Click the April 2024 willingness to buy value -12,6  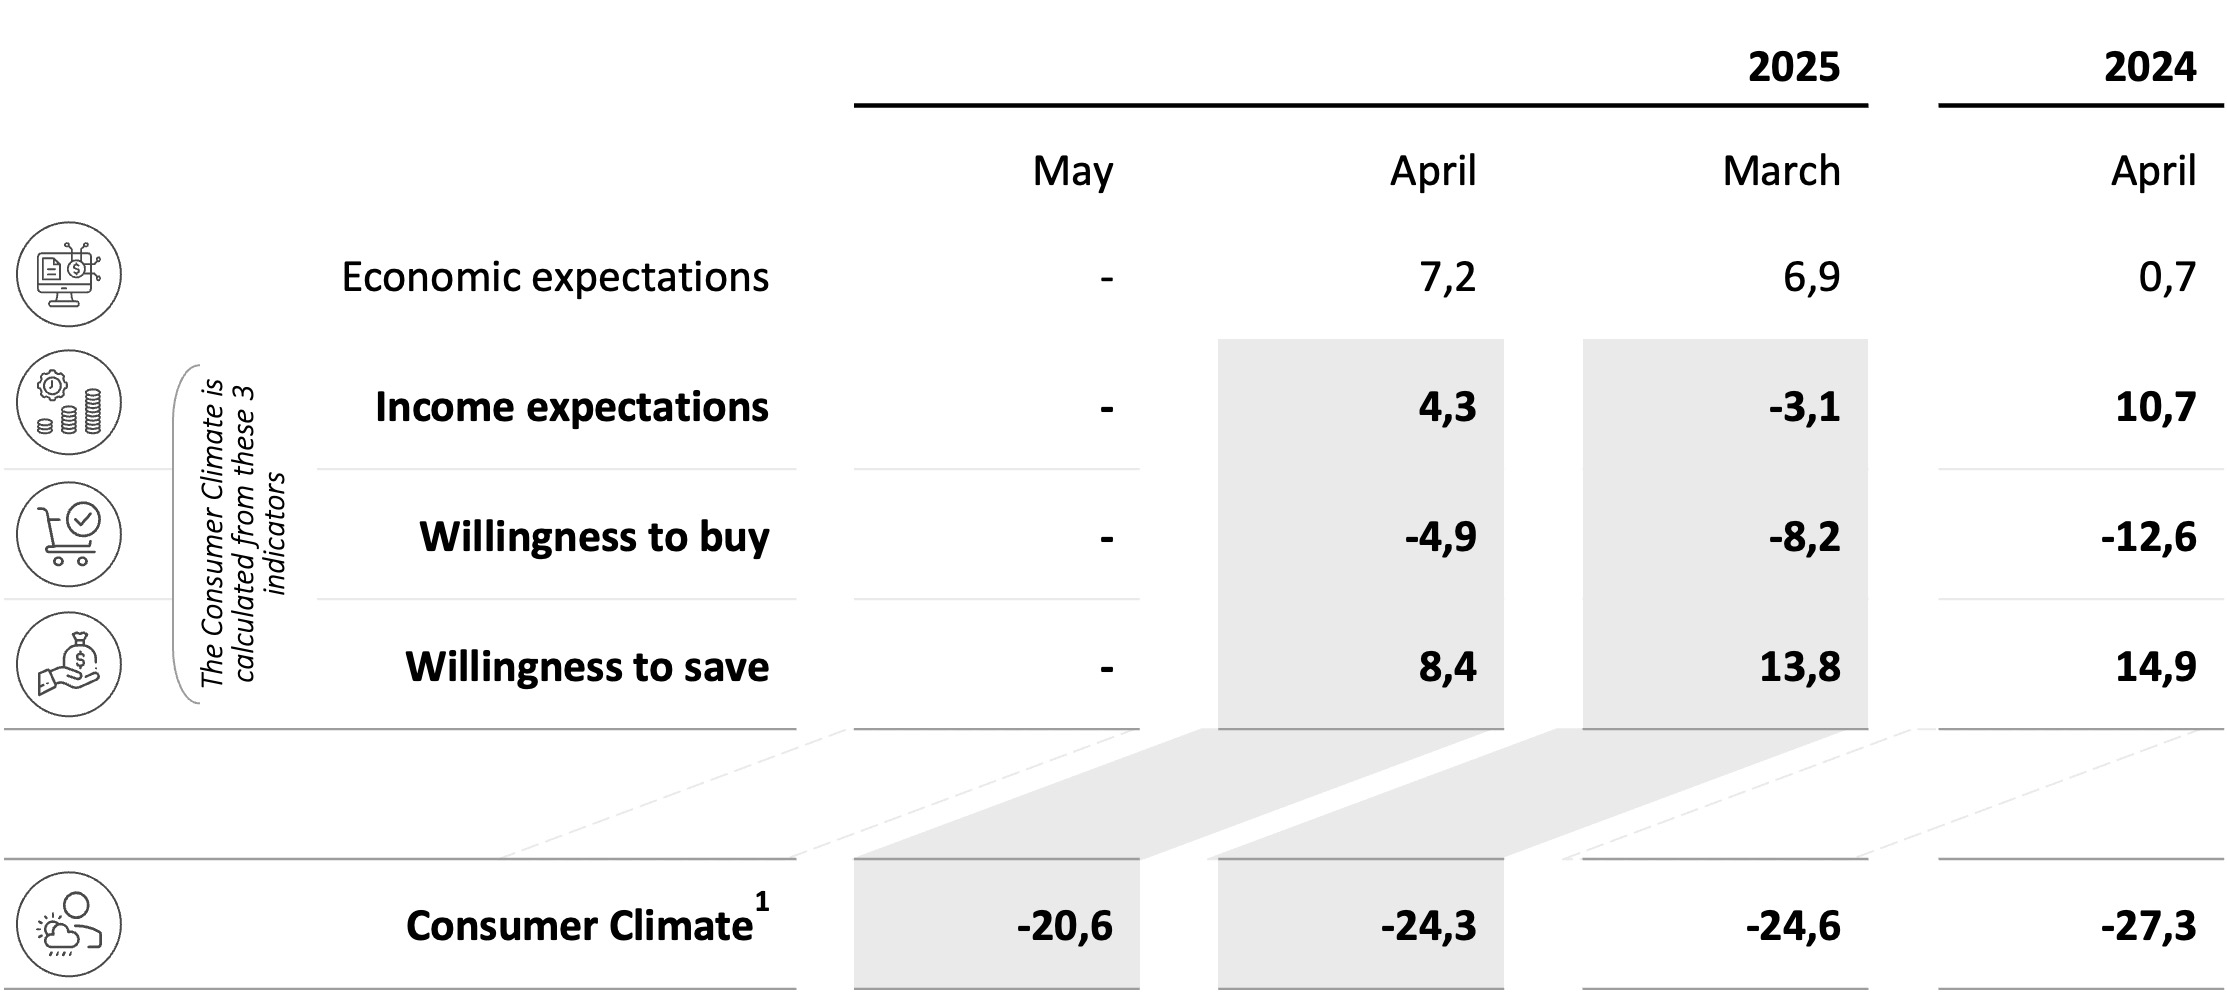point(2148,537)
